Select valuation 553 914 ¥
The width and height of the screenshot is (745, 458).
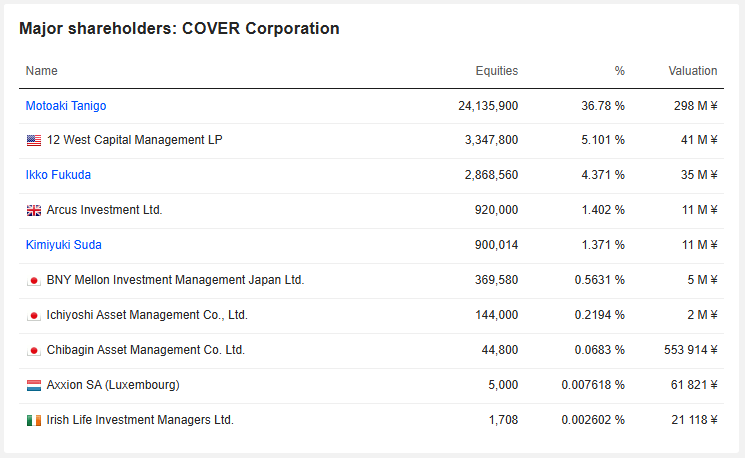[x=691, y=350]
